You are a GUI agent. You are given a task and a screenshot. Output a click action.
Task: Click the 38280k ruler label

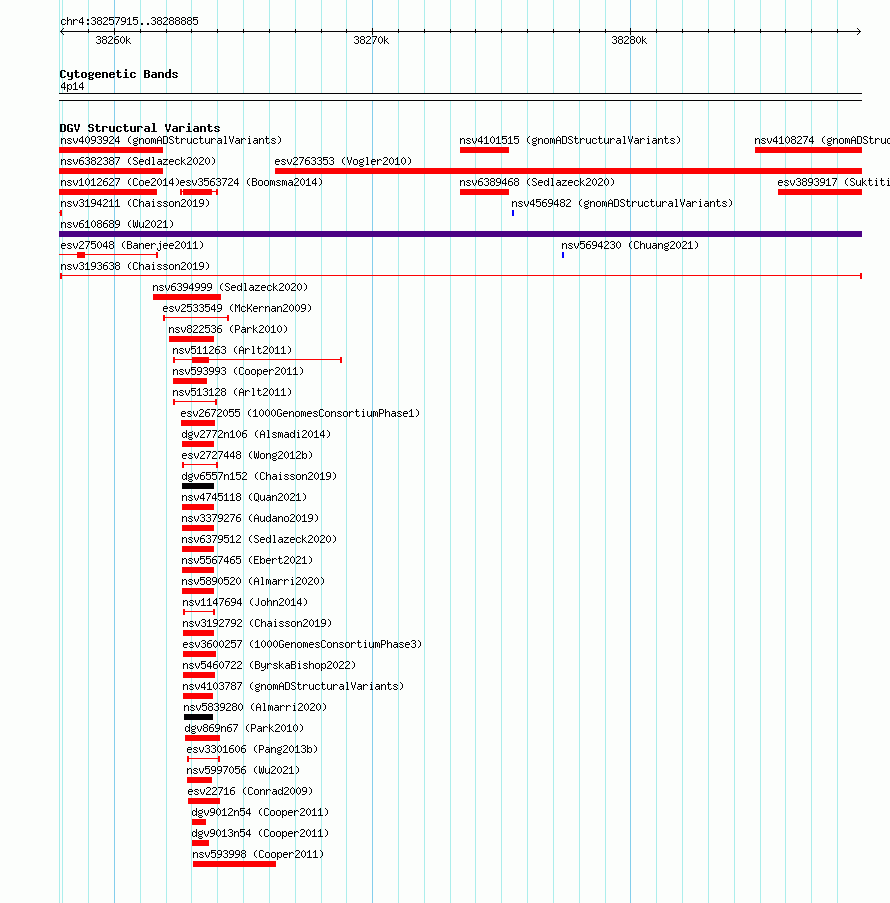[x=629, y=40]
